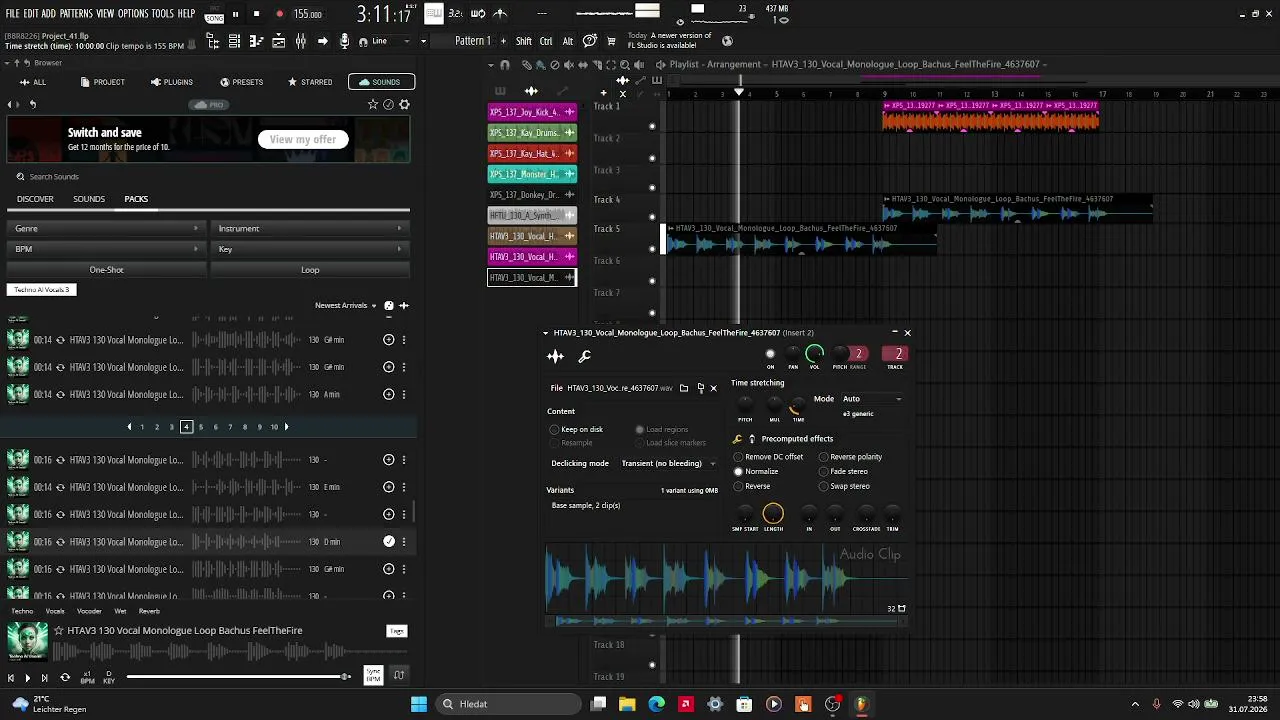Mute Track 4 via its mute dot

652,217
